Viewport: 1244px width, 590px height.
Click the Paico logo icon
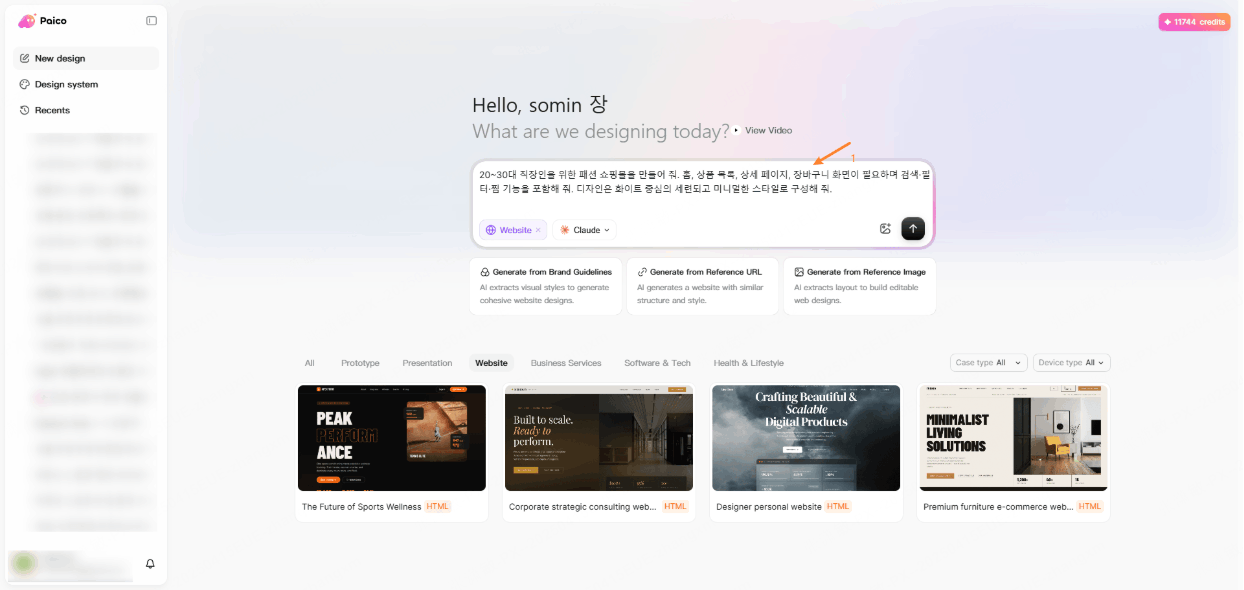pyautogui.click(x=27, y=21)
